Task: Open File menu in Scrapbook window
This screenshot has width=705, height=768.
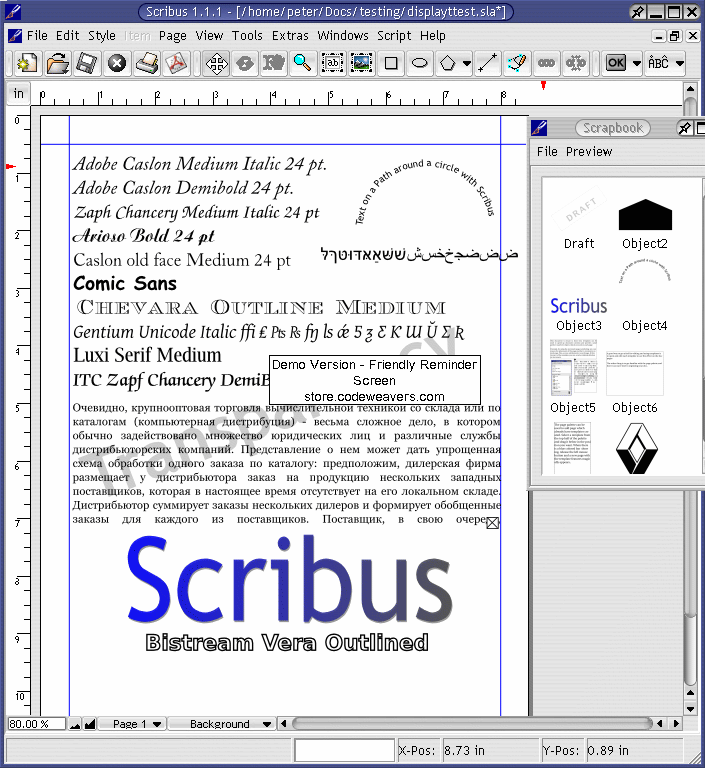Action: click(547, 152)
